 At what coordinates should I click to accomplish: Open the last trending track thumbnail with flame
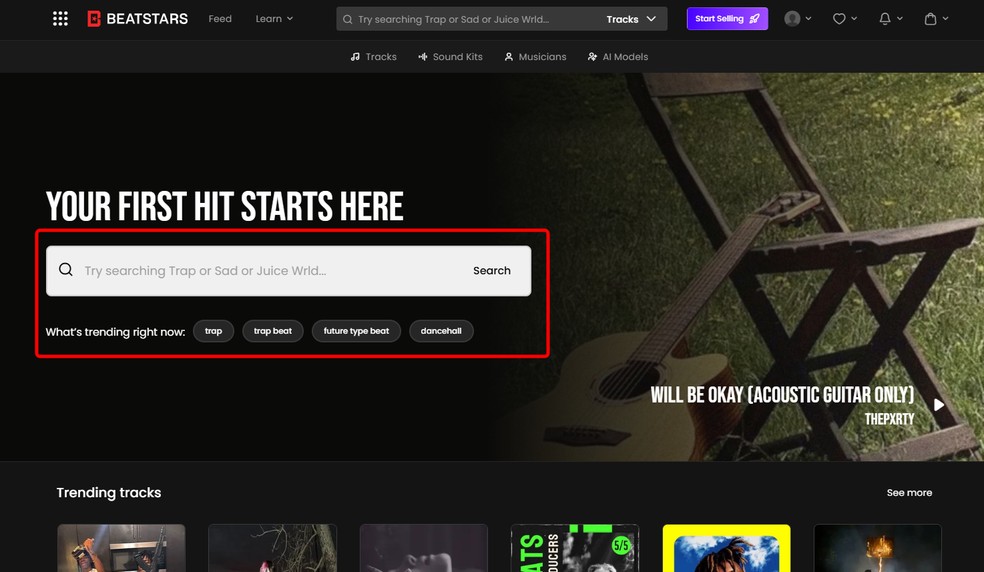(877, 548)
